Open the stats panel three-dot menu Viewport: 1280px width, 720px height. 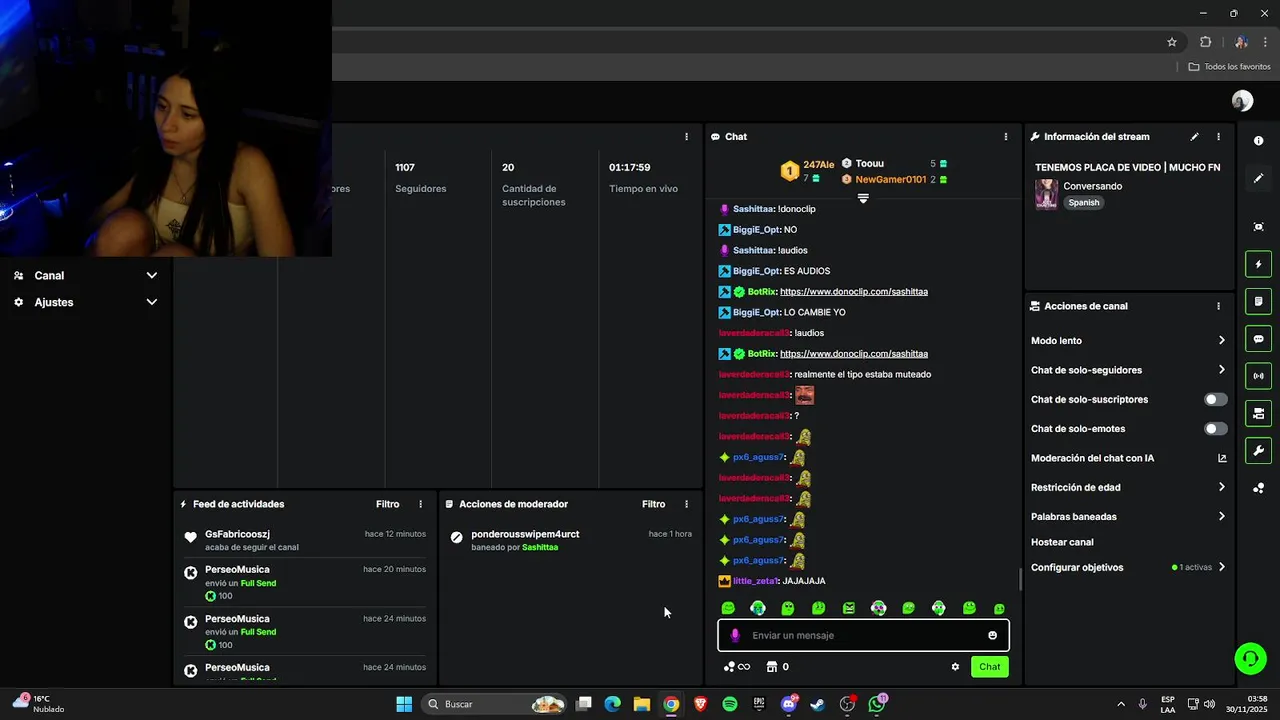686,137
